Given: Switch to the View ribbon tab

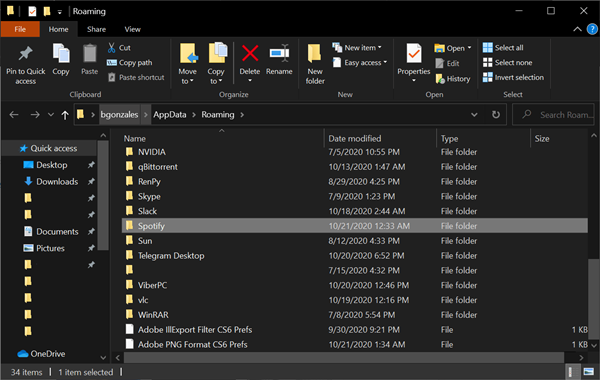Looking at the screenshot, I should point(132,29).
